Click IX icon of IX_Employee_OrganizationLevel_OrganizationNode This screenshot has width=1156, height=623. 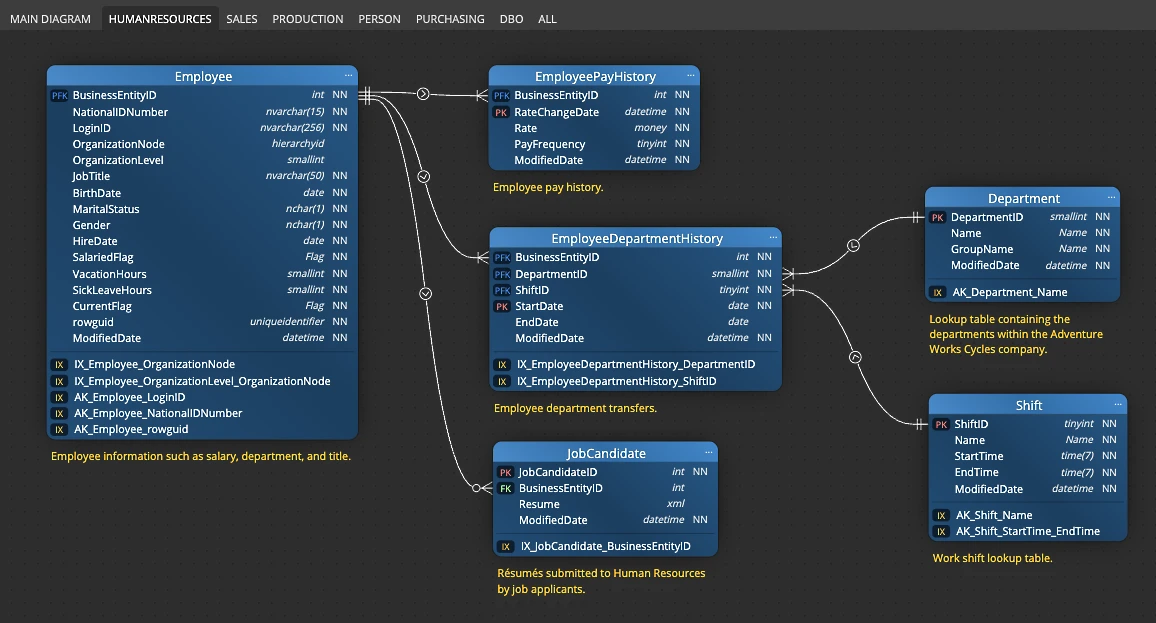click(x=60, y=381)
